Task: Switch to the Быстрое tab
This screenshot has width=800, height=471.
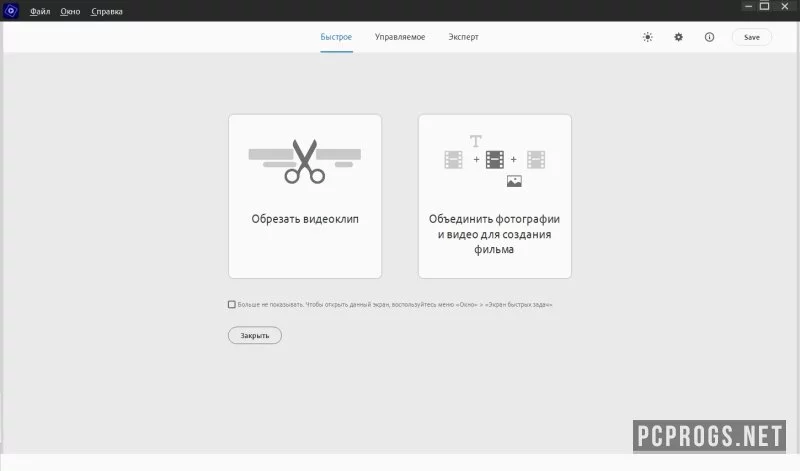Action: 336,37
